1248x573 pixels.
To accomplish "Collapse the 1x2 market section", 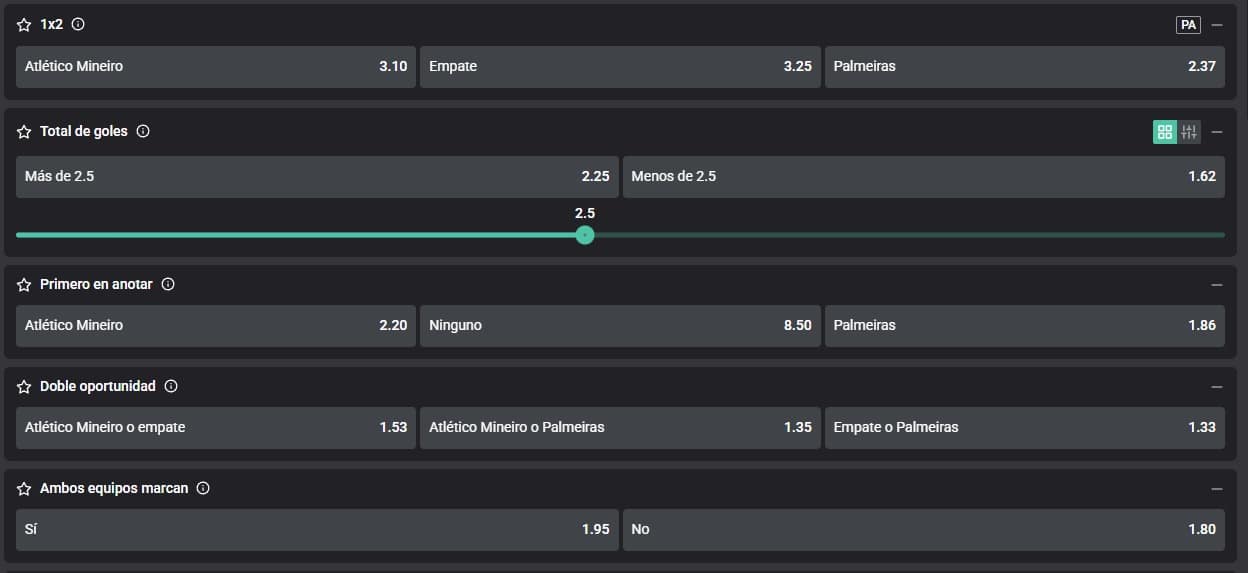I will (1217, 25).
